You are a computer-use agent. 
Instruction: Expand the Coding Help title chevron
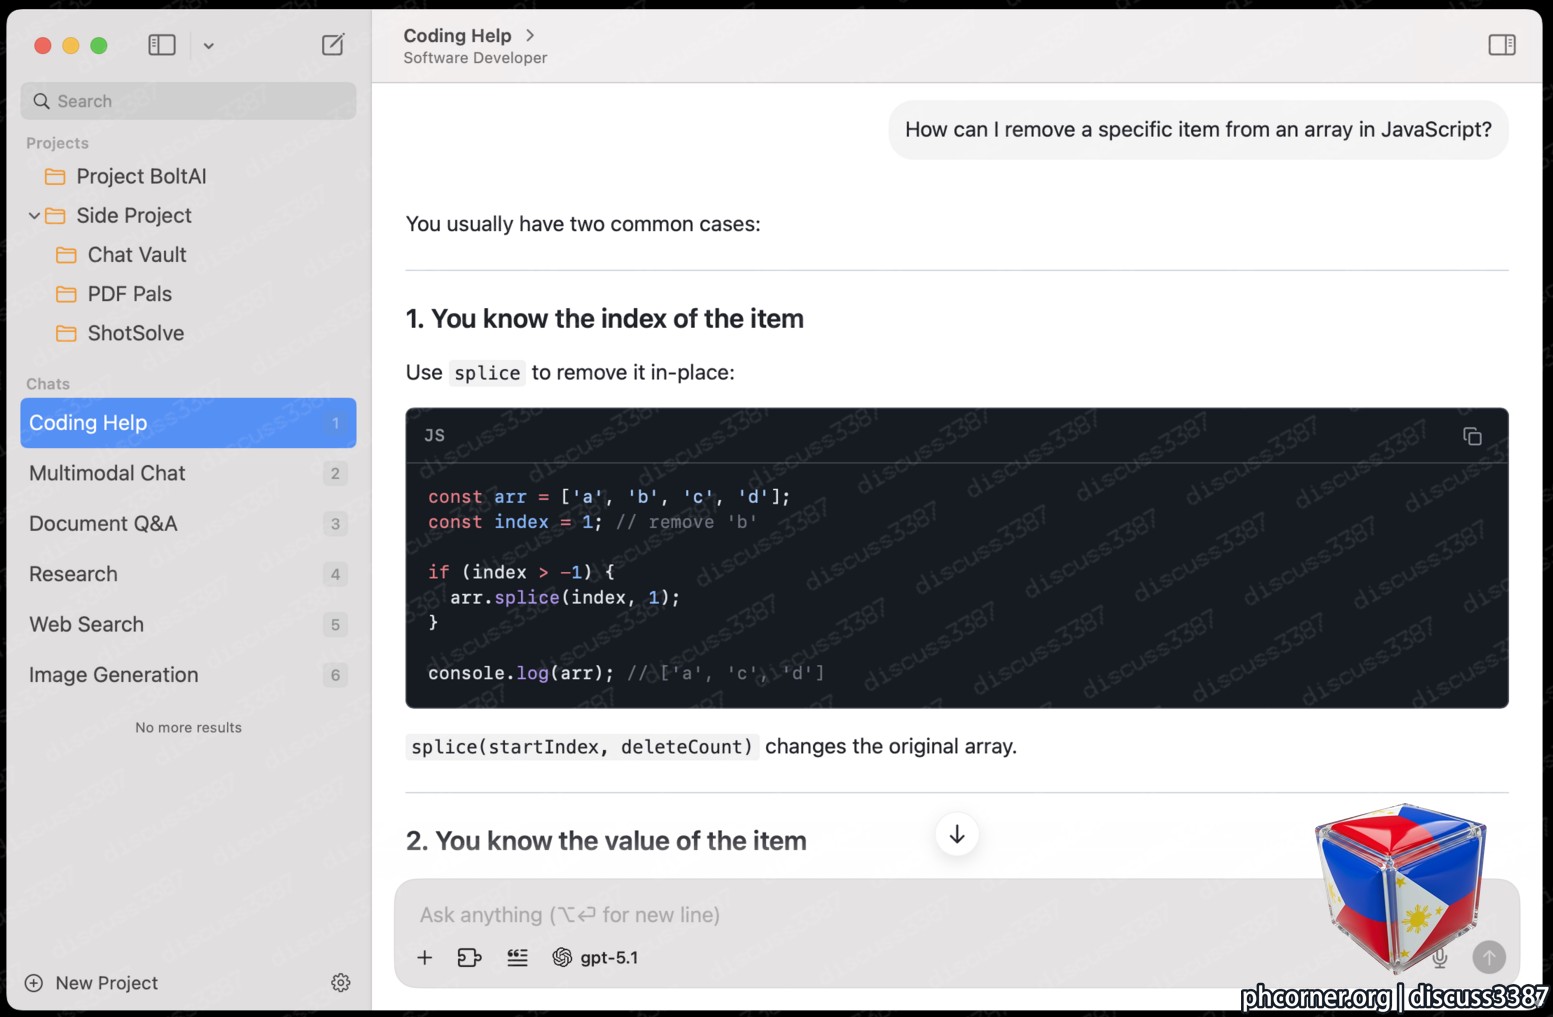tap(530, 35)
